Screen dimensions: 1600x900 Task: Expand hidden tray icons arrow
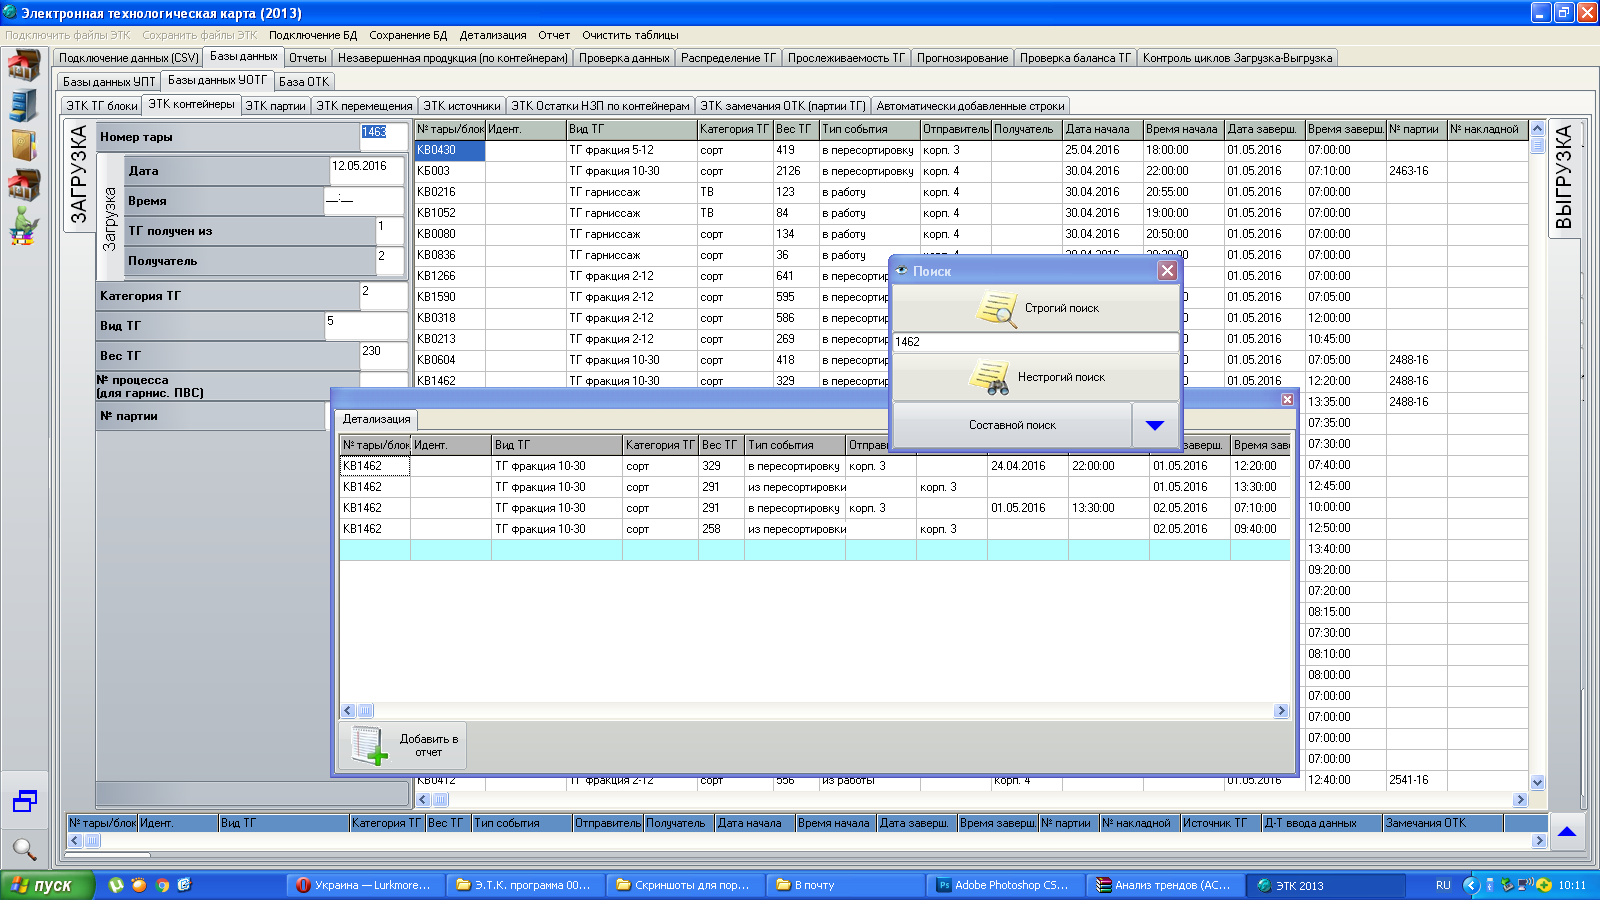(x=1470, y=885)
